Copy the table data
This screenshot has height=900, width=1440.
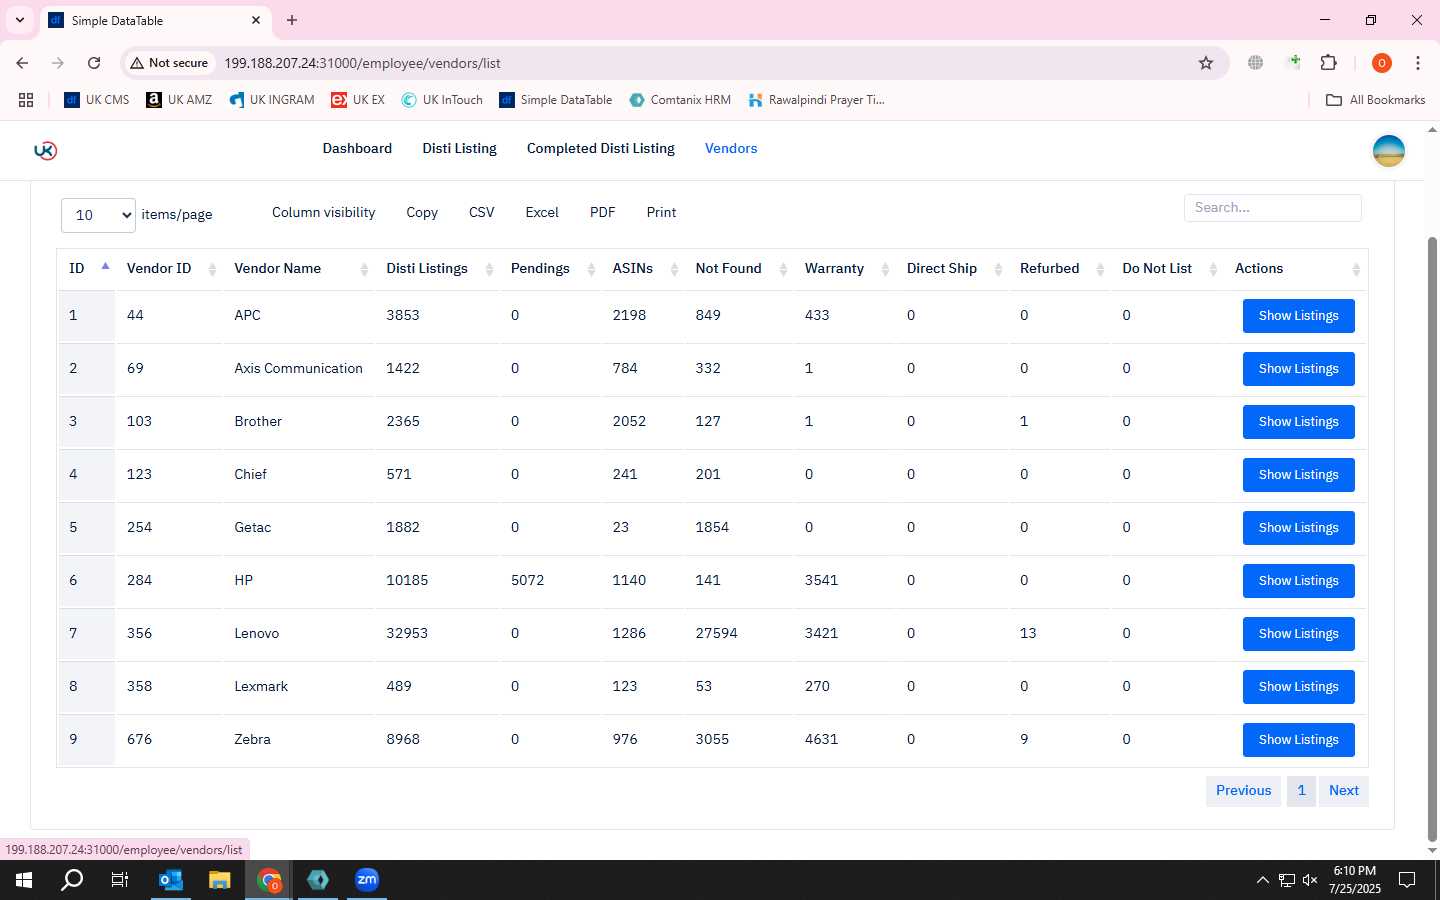pos(422,213)
